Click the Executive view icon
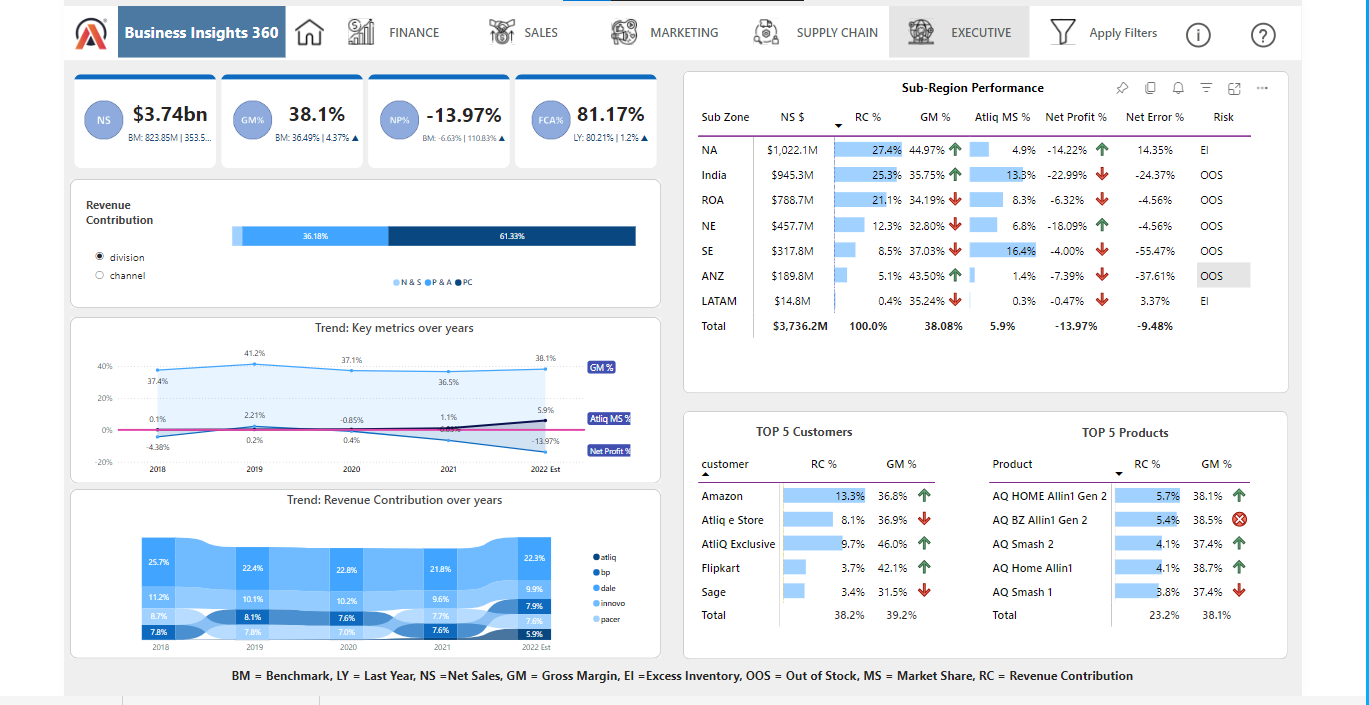Image resolution: width=1369 pixels, height=705 pixels. [x=921, y=32]
